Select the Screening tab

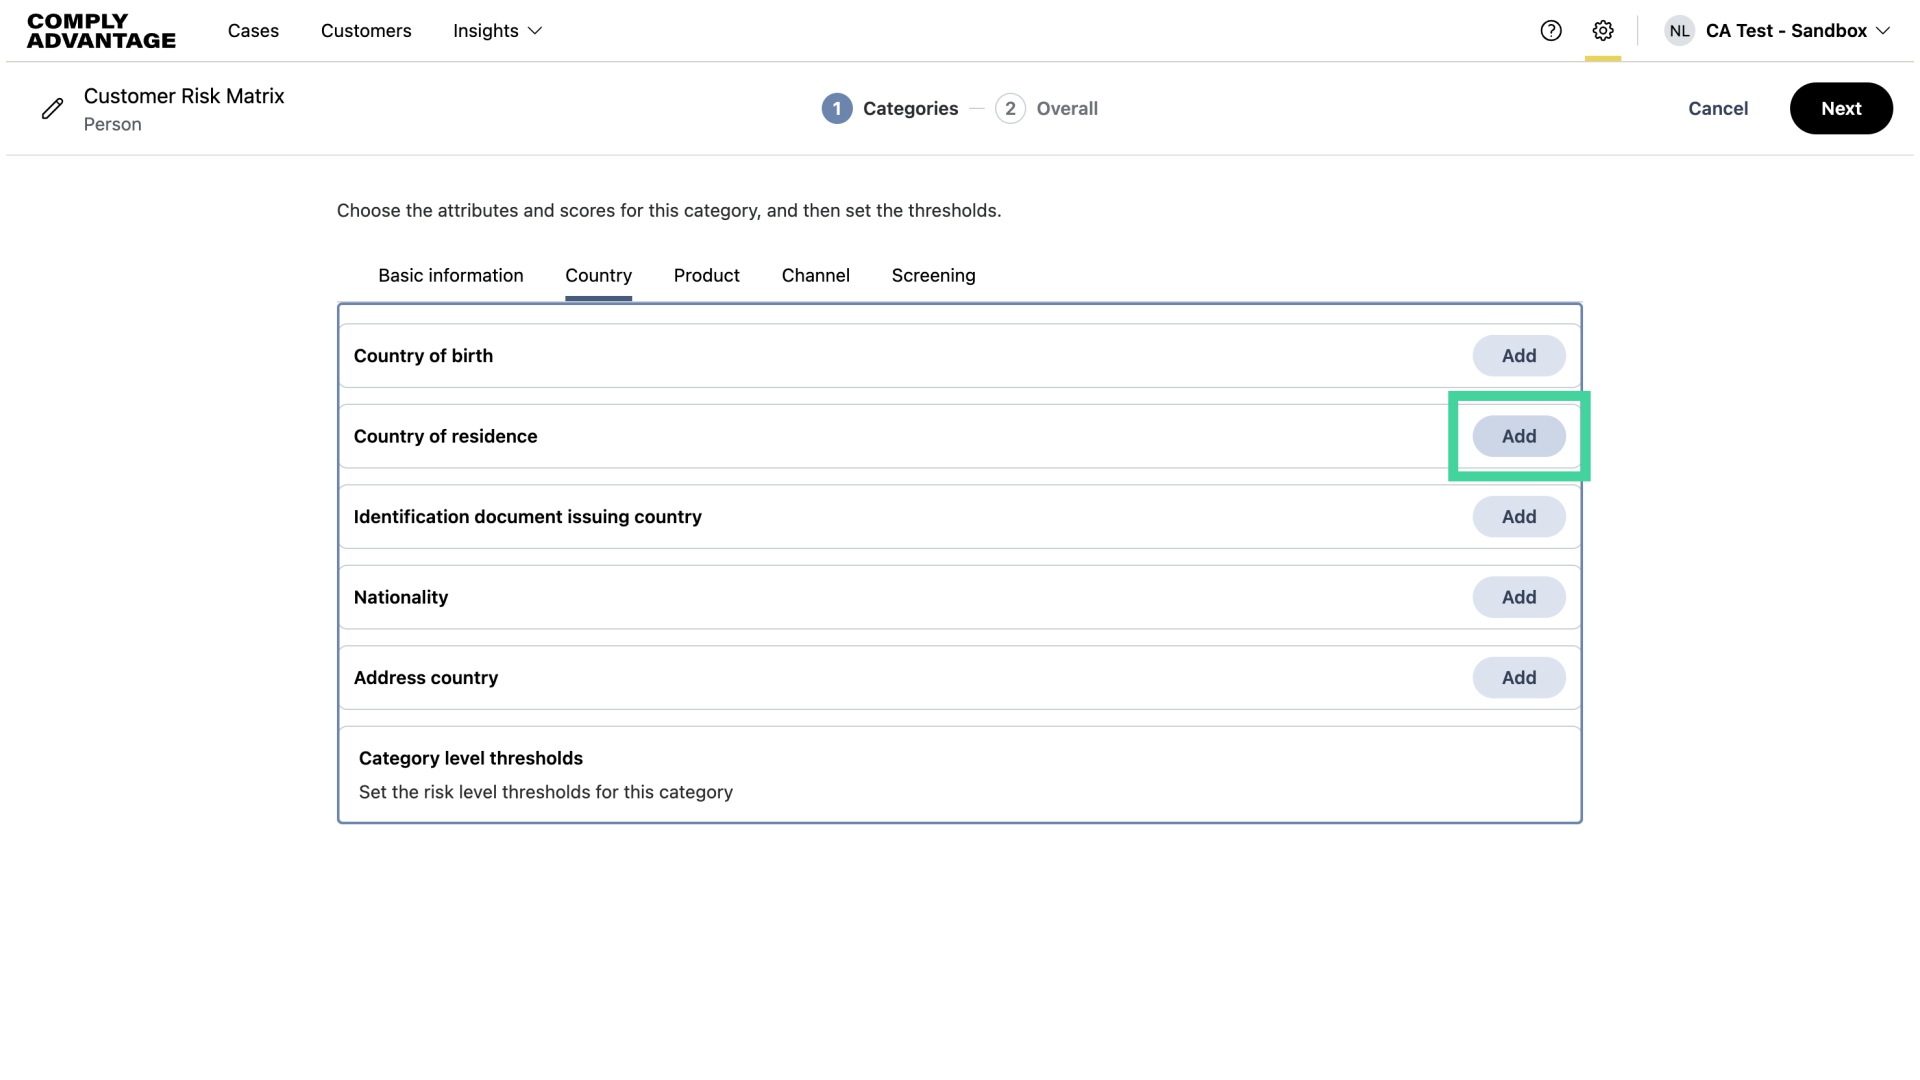pyautogui.click(x=933, y=275)
